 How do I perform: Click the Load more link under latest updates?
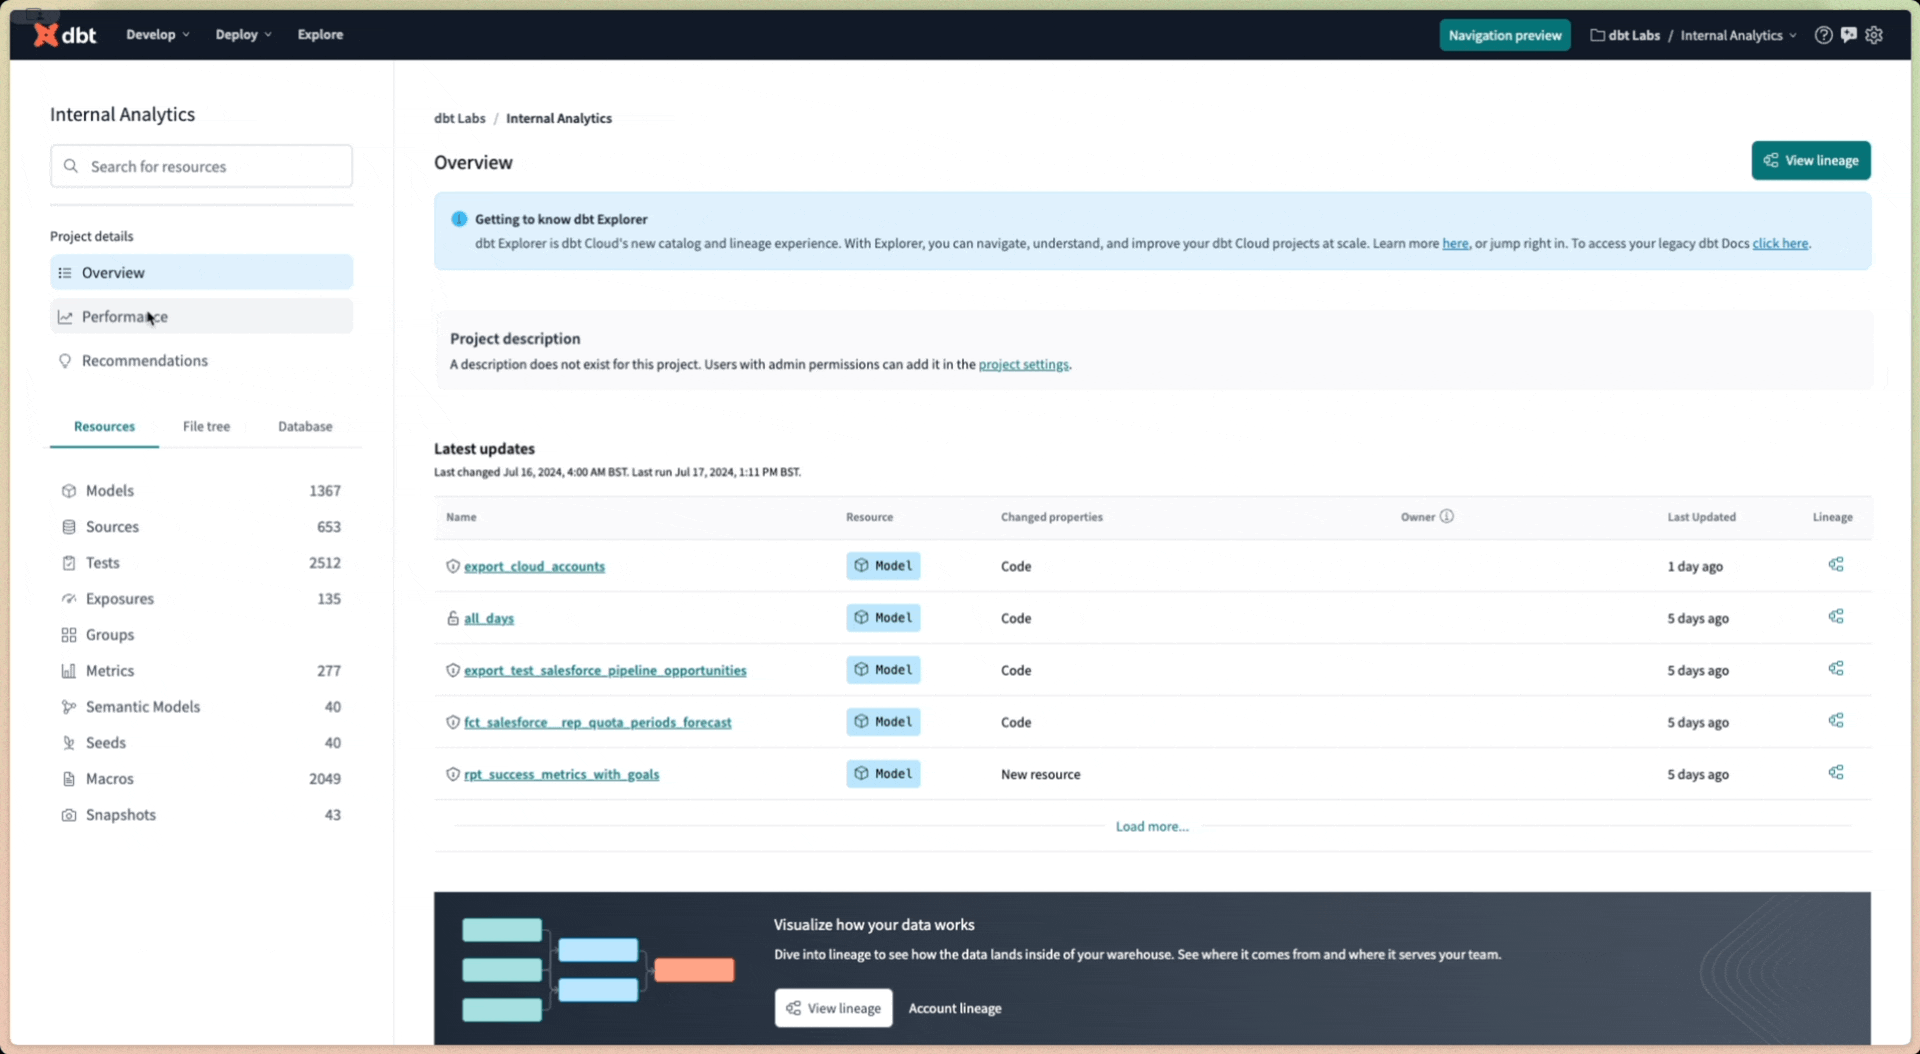pos(1151,826)
